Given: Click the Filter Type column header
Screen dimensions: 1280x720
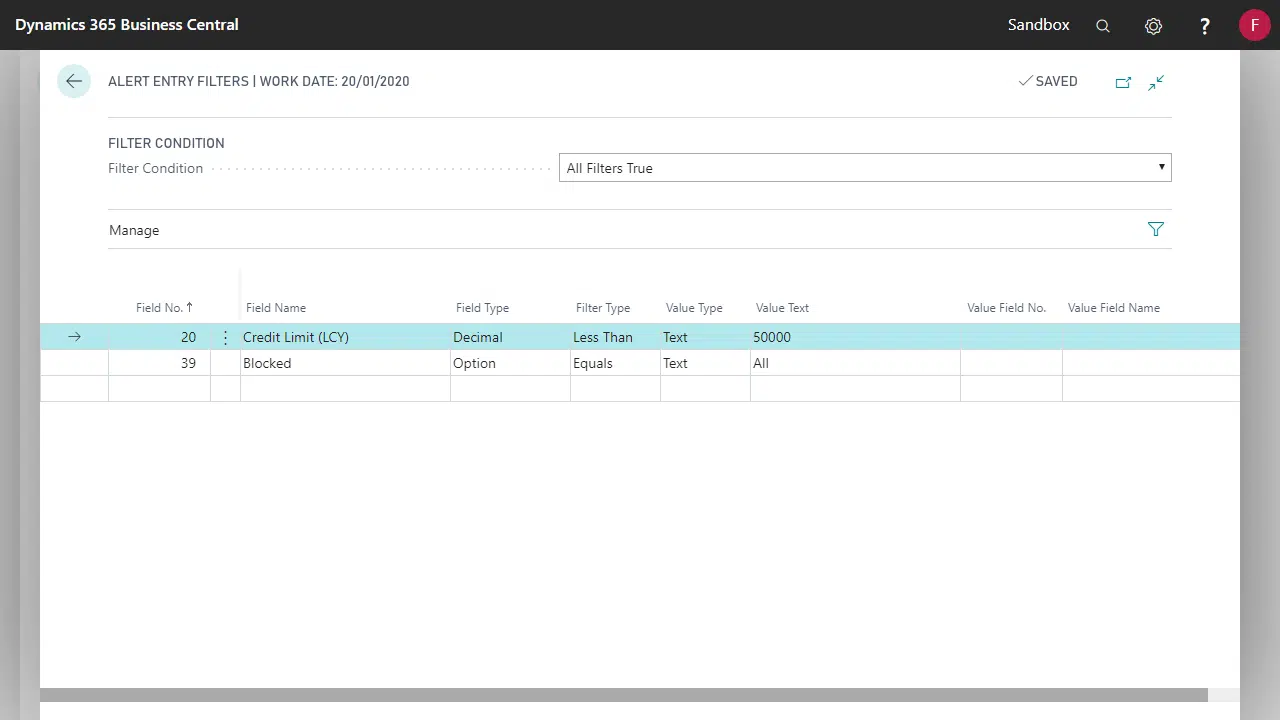Looking at the screenshot, I should tap(602, 308).
